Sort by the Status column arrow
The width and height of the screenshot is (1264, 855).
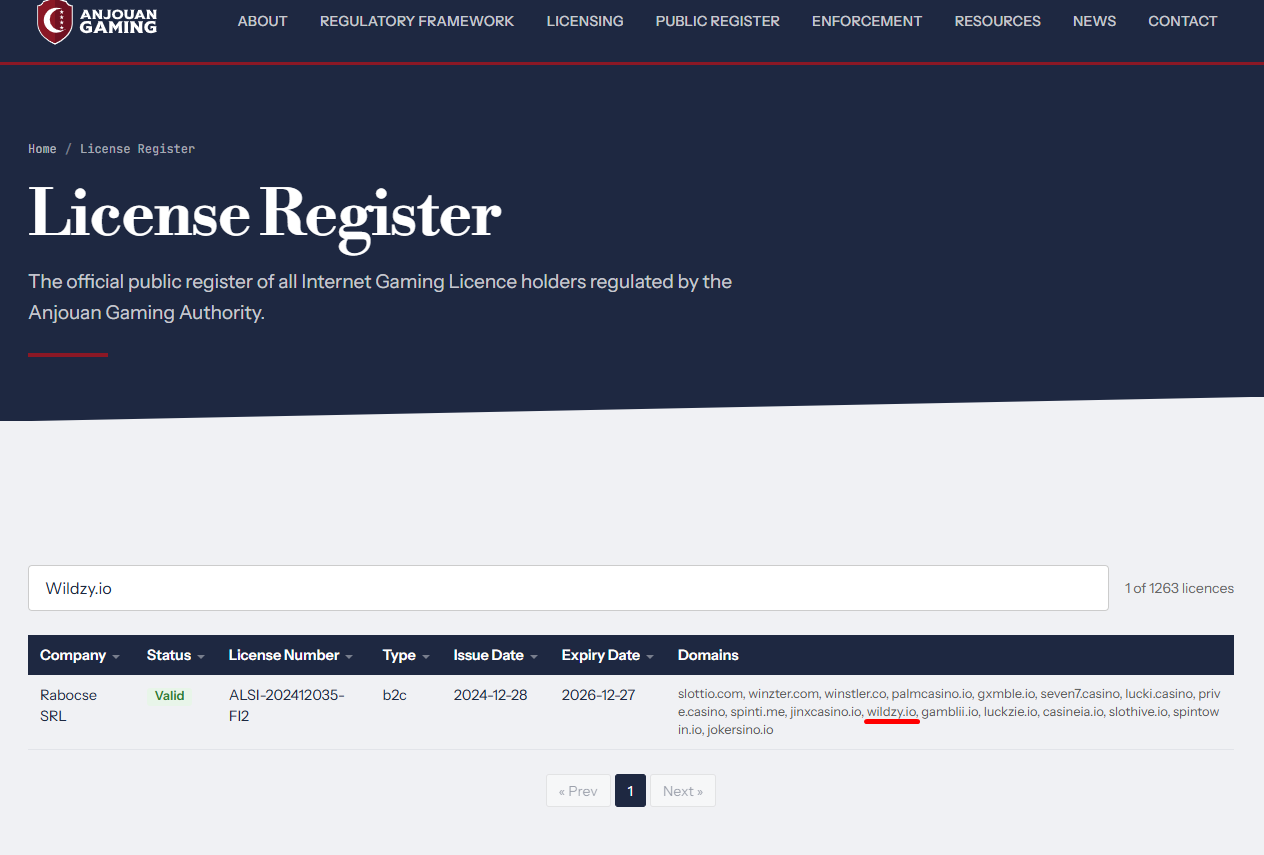pyautogui.click(x=201, y=656)
